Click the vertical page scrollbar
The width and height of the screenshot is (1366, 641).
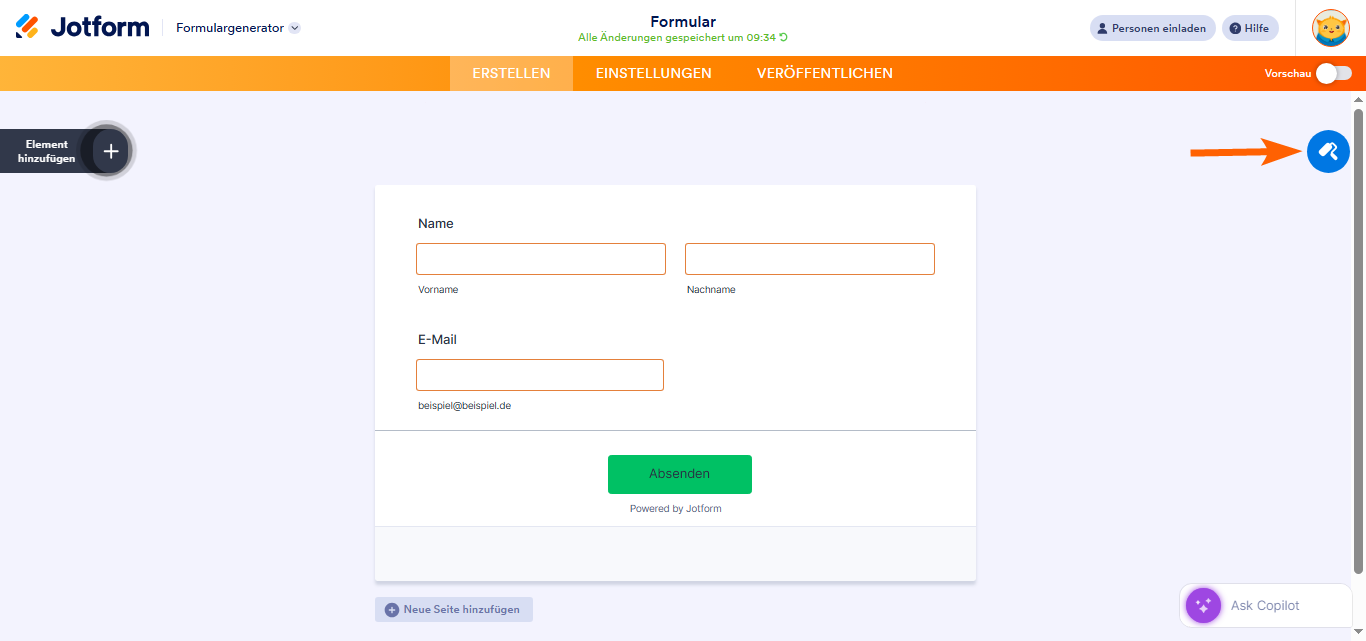pos(1358,340)
